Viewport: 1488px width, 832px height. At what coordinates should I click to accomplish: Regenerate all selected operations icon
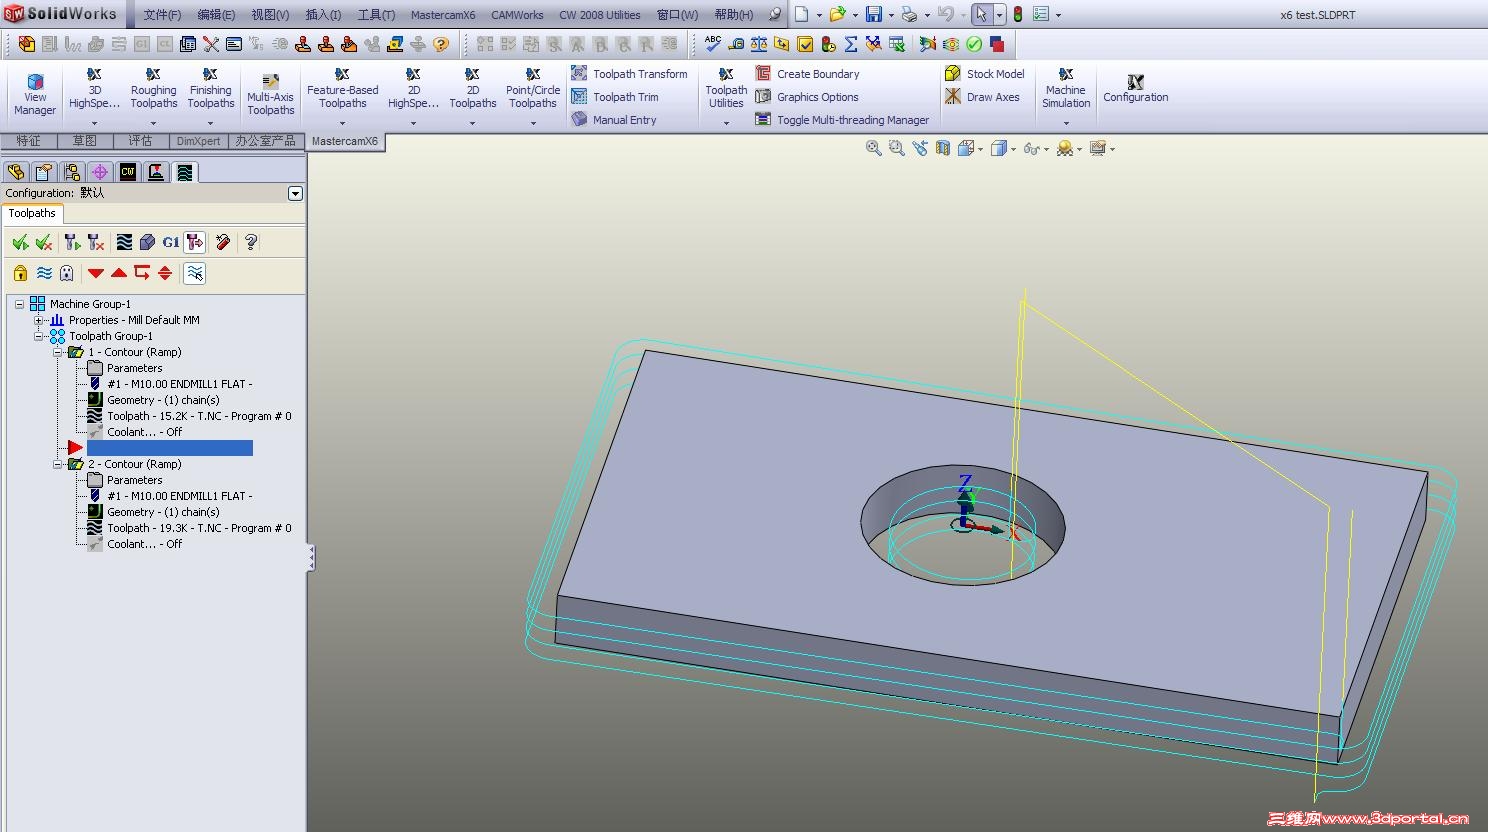[x=71, y=242]
